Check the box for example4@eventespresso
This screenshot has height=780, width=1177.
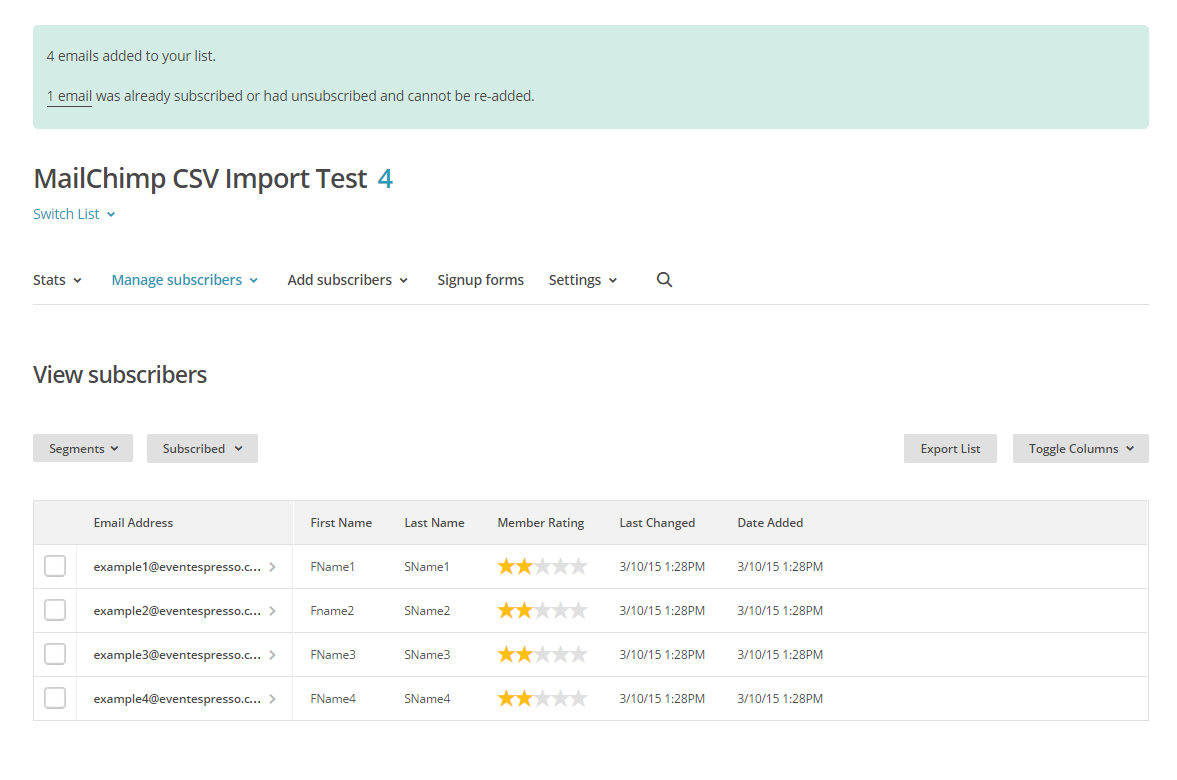(x=55, y=698)
